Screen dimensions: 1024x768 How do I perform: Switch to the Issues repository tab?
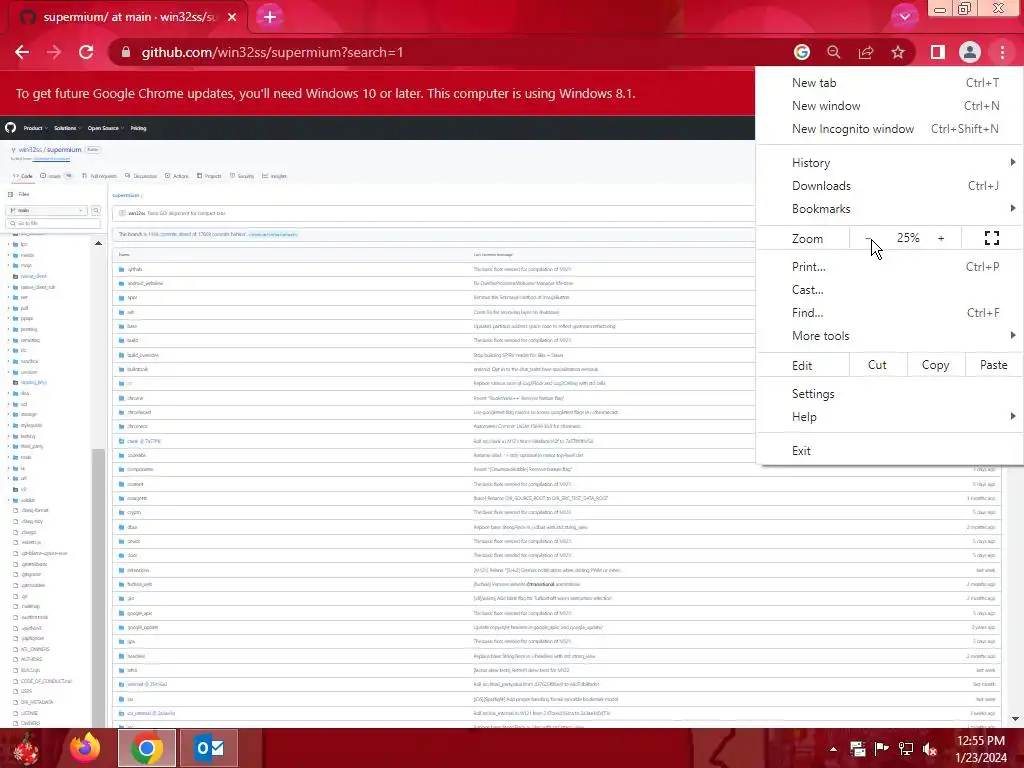(x=56, y=176)
